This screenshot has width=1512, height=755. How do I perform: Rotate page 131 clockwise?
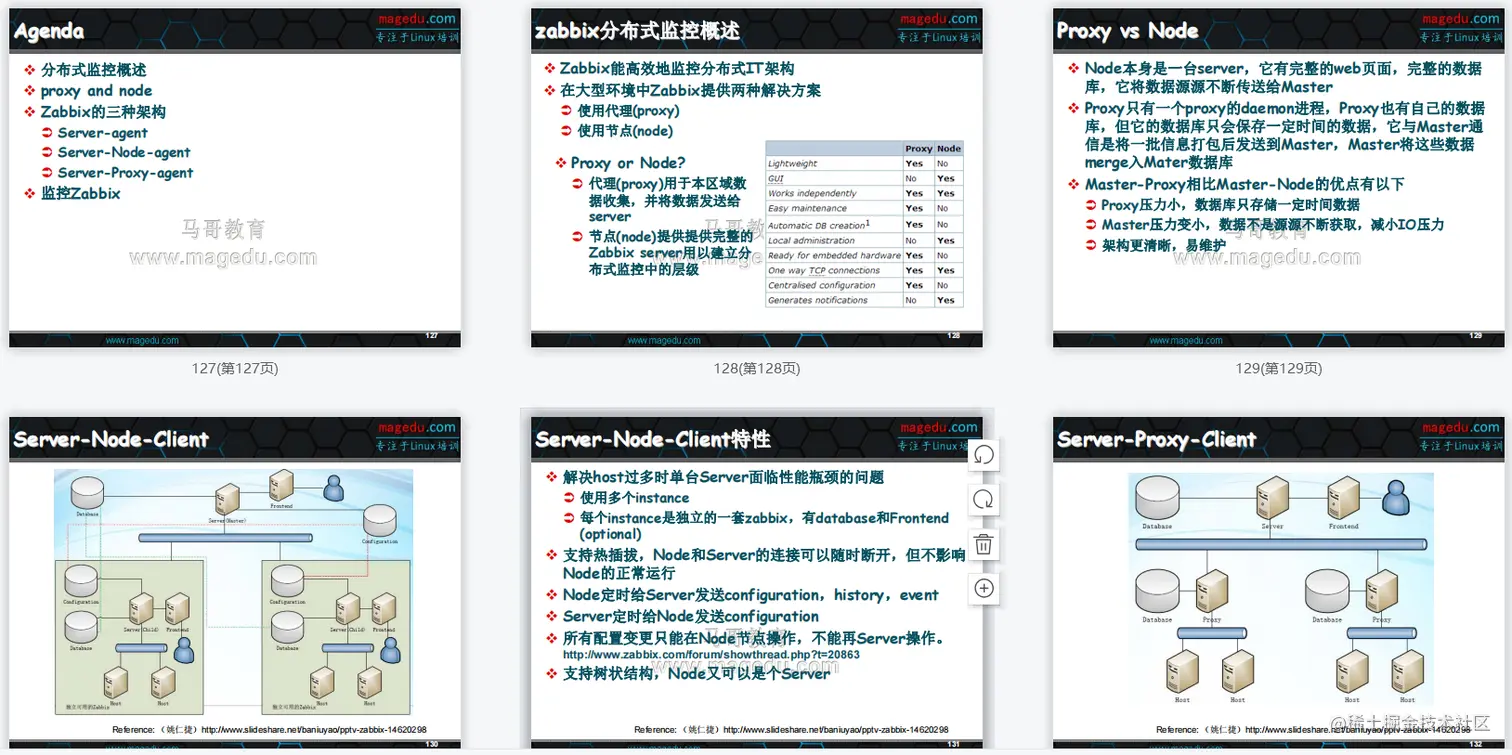click(984, 499)
